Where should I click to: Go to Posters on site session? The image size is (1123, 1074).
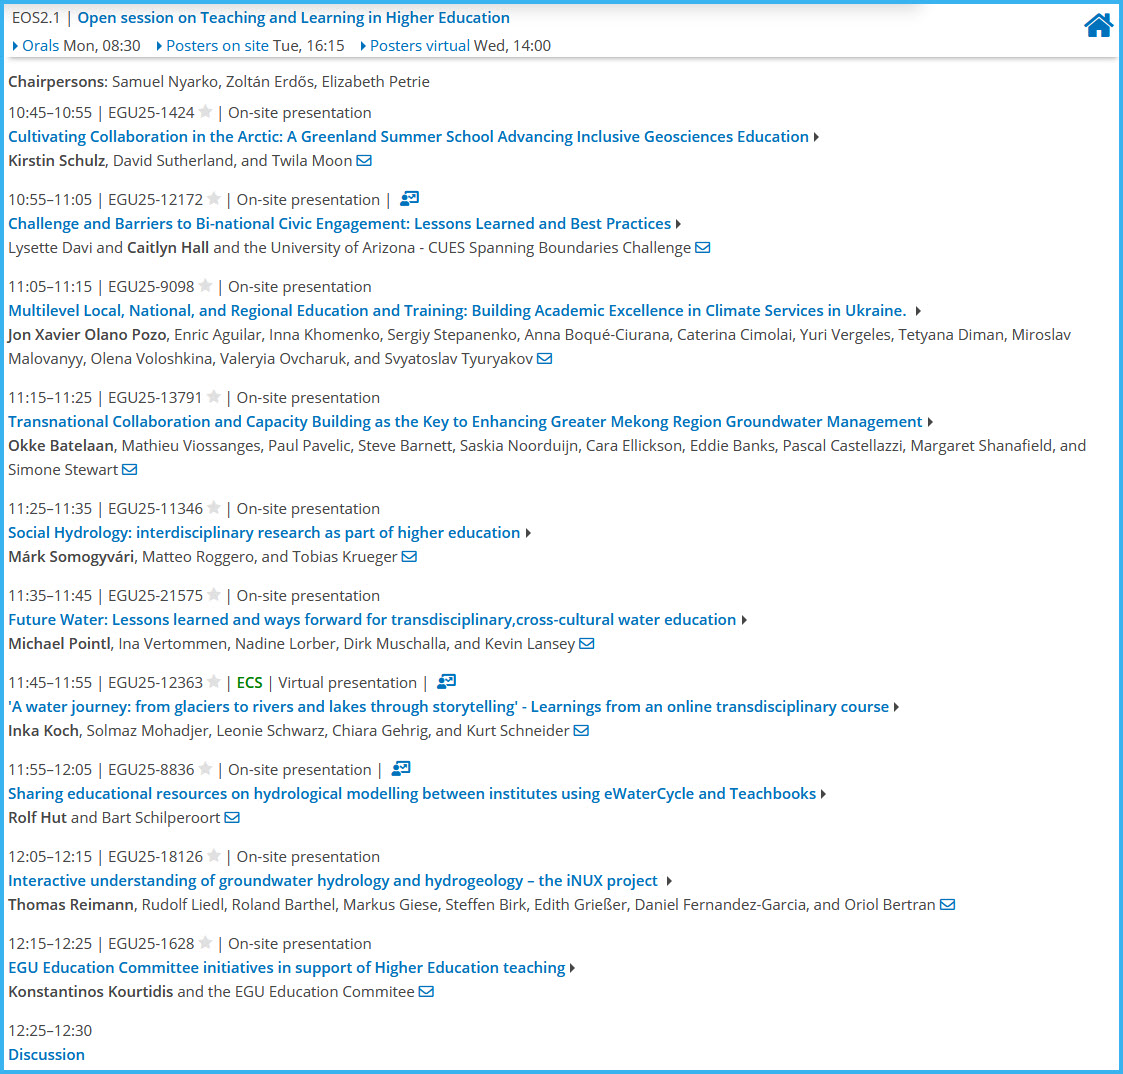pos(217,46)
